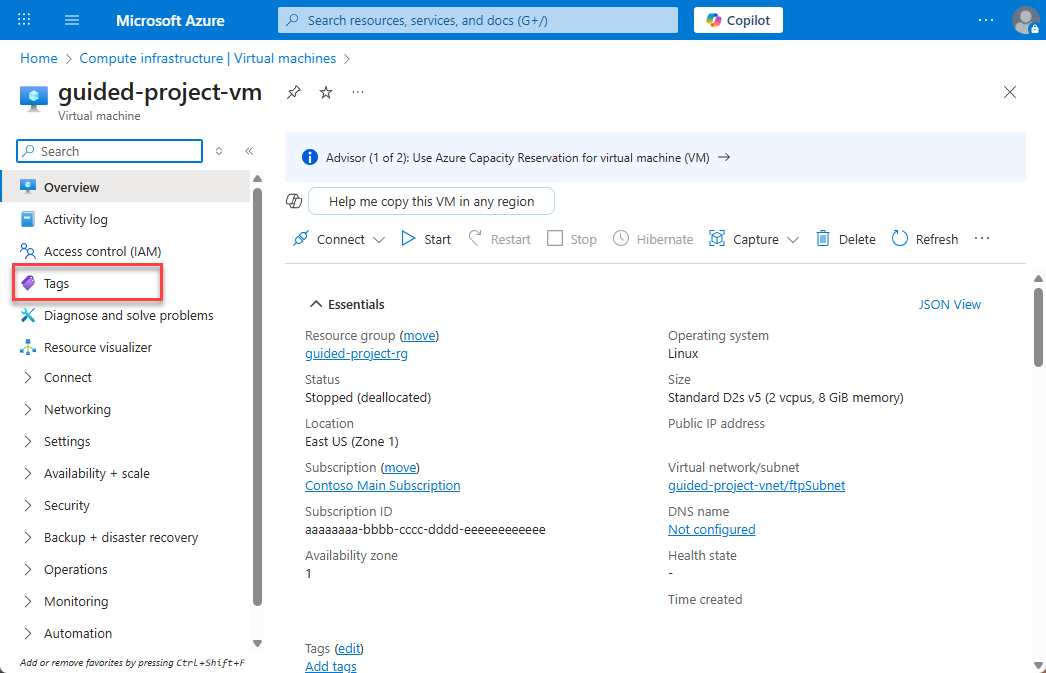The image size is (1046, 673).
Task: Click move link next to Resource group
Action: tap(420, 335)
